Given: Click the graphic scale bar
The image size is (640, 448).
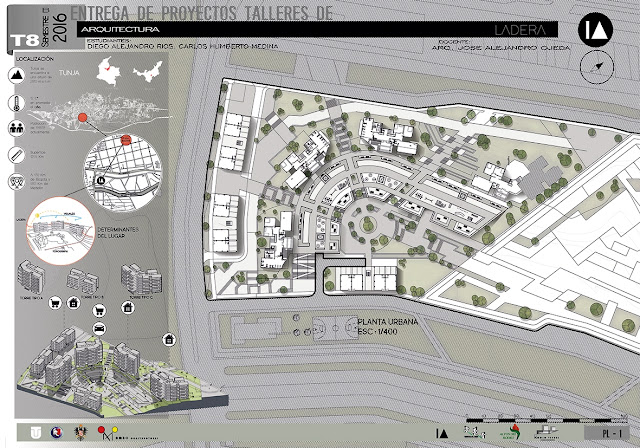Looking at the screenshot, I should coord(547,419).
